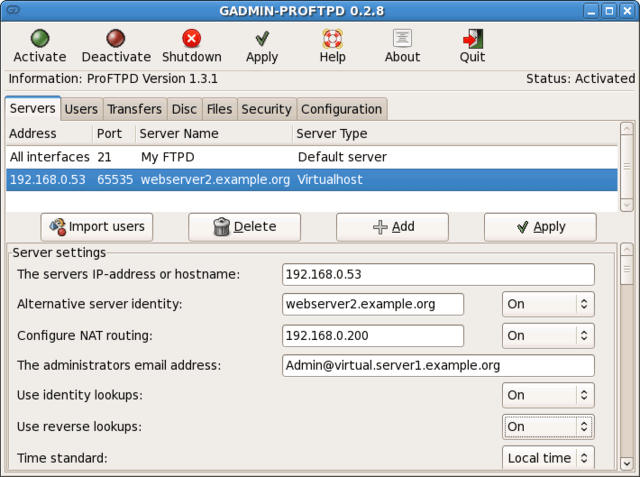
Task: Click the Quit exit-door icon
Action: (x=473, y=38)
